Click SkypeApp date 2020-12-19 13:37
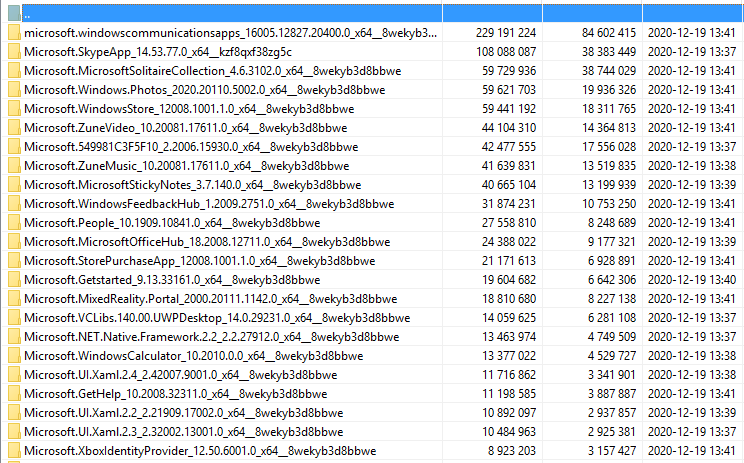 [692, 52]
